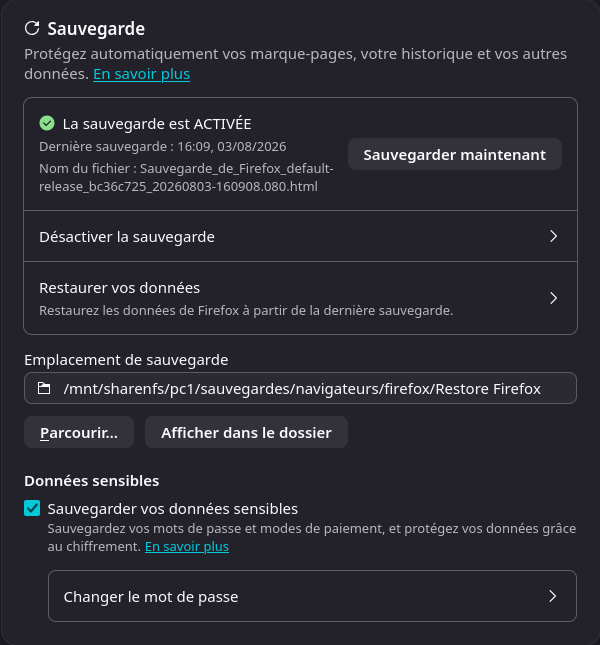Screen dimensions: 600x645
Task: Click the chevron arrow on Changer le mot de passe
Action: pos(553,596)
